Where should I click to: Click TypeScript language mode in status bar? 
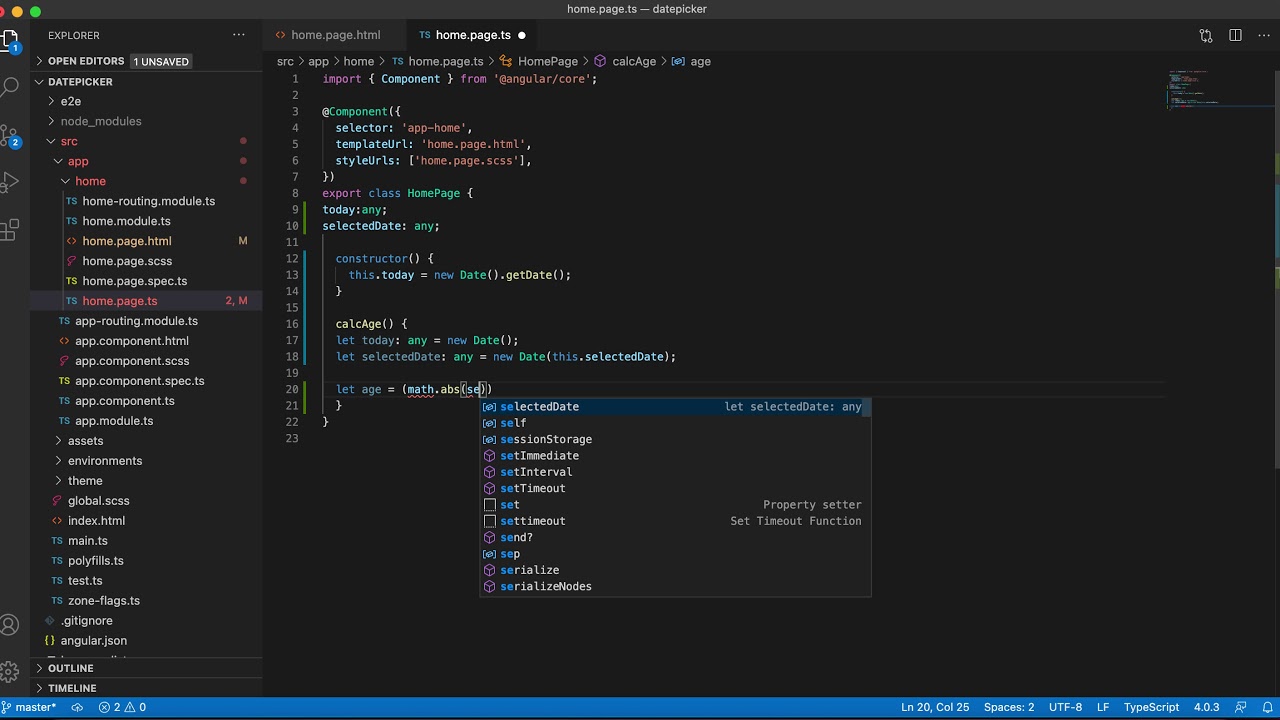[x=1151, y=707]
